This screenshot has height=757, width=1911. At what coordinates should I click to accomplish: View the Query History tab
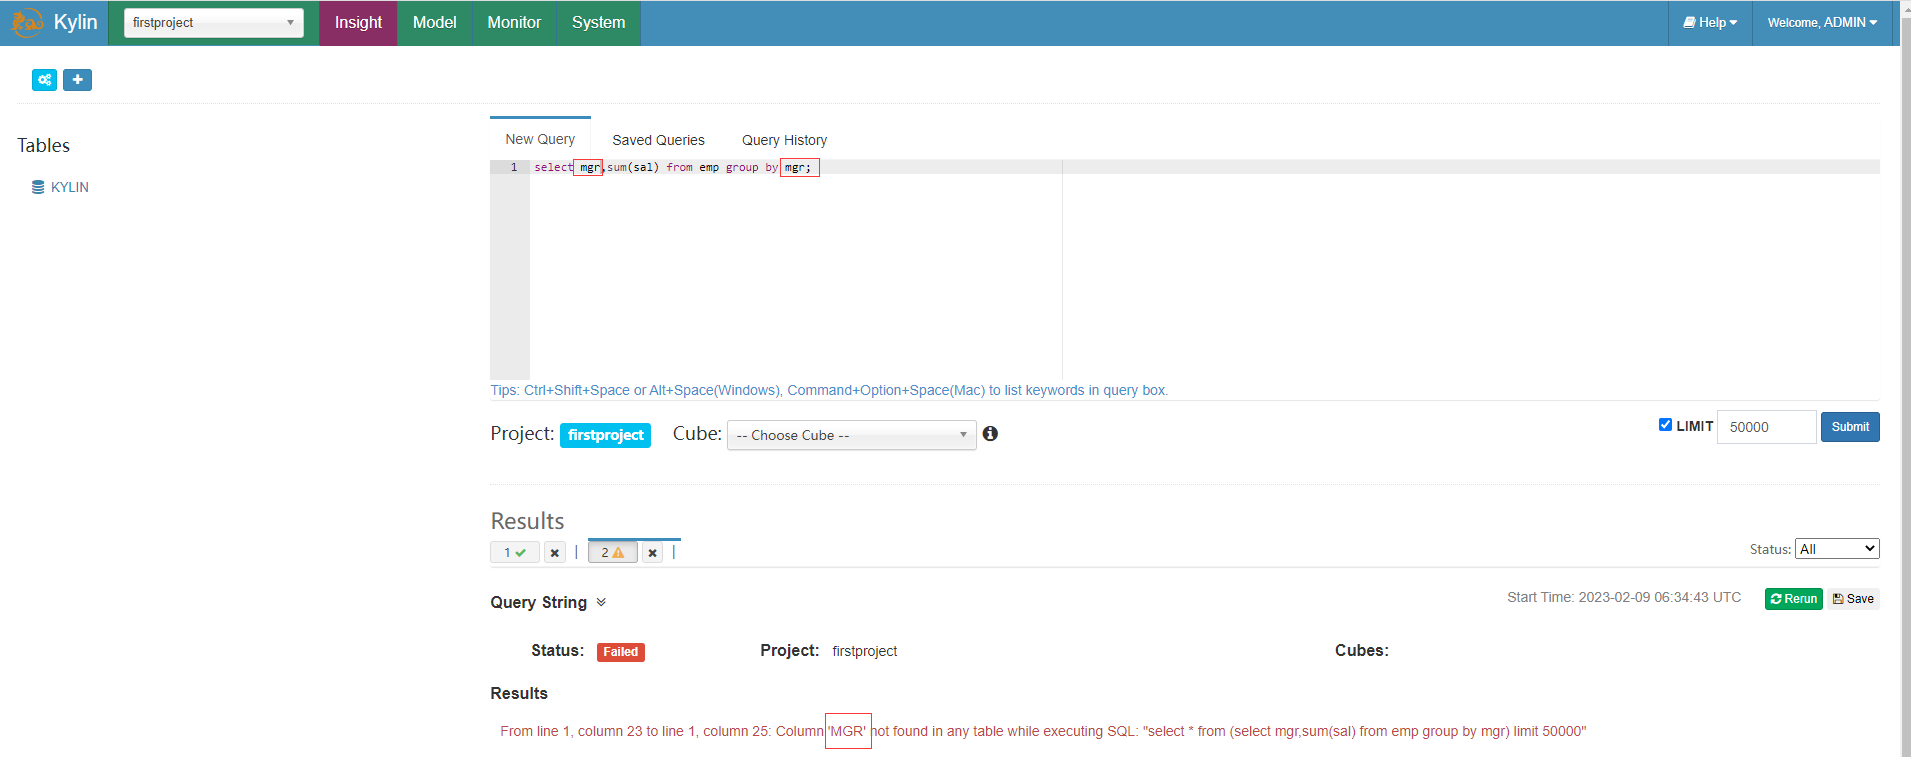pyautogui.click(x=784, y=140)
